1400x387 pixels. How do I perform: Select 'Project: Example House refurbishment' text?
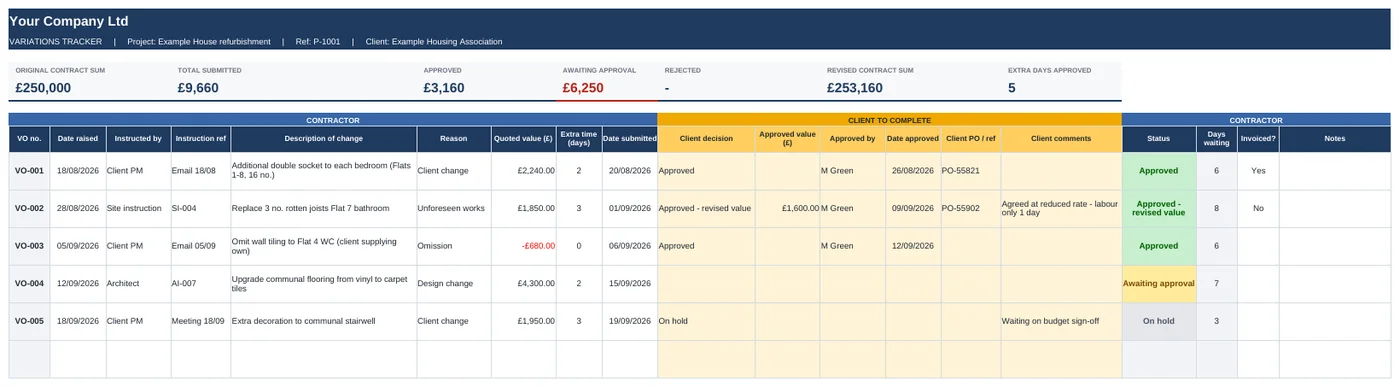tap(199, 42)
